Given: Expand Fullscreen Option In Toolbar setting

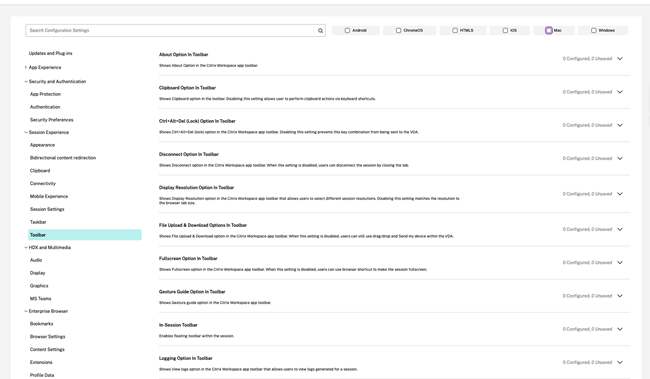Looking at the screenshot, I should click(x=620, y=262).
